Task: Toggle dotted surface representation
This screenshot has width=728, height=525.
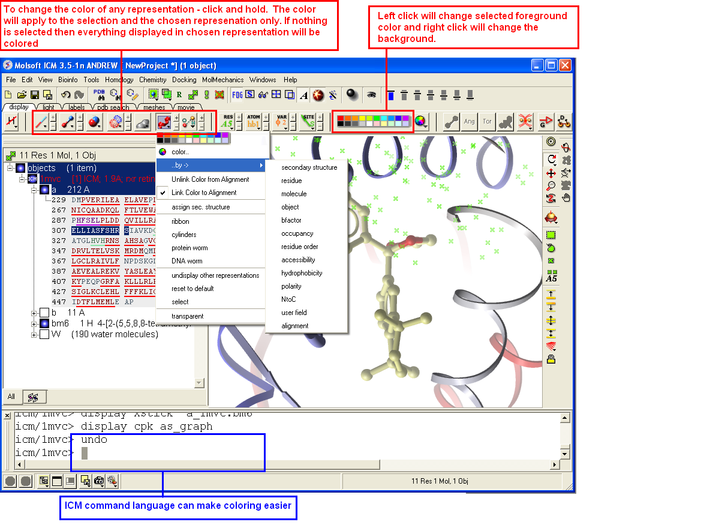Action: point(116,123)
